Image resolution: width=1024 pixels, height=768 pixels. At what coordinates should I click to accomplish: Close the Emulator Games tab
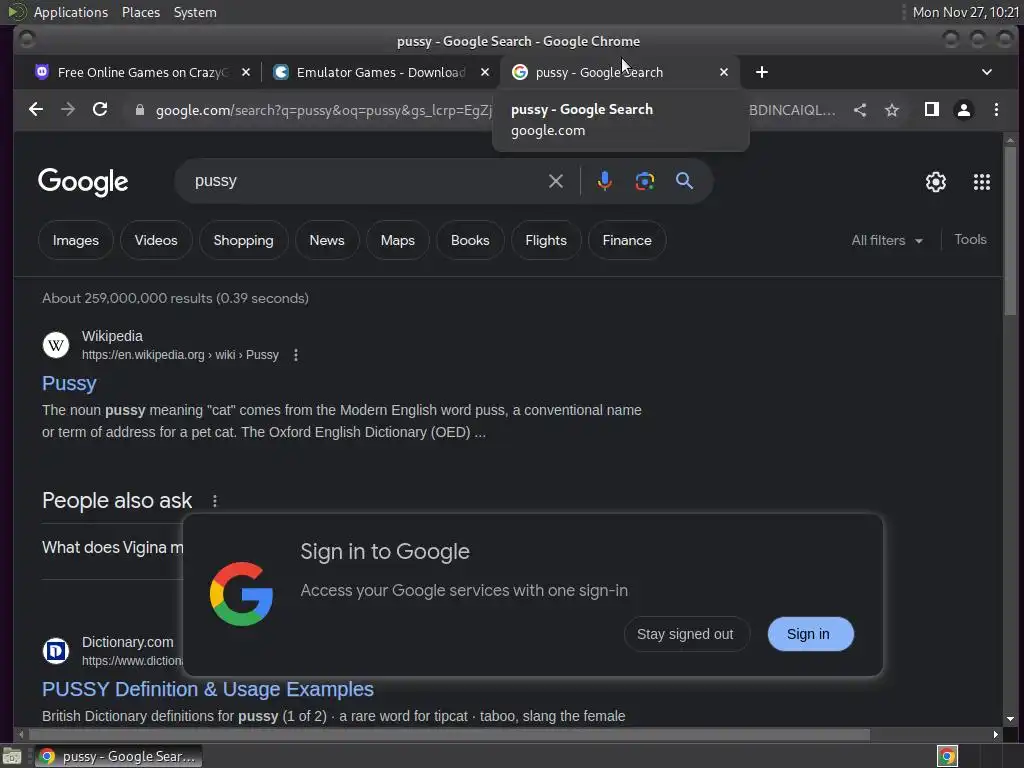pyautogui.click(x=485, y=72)
